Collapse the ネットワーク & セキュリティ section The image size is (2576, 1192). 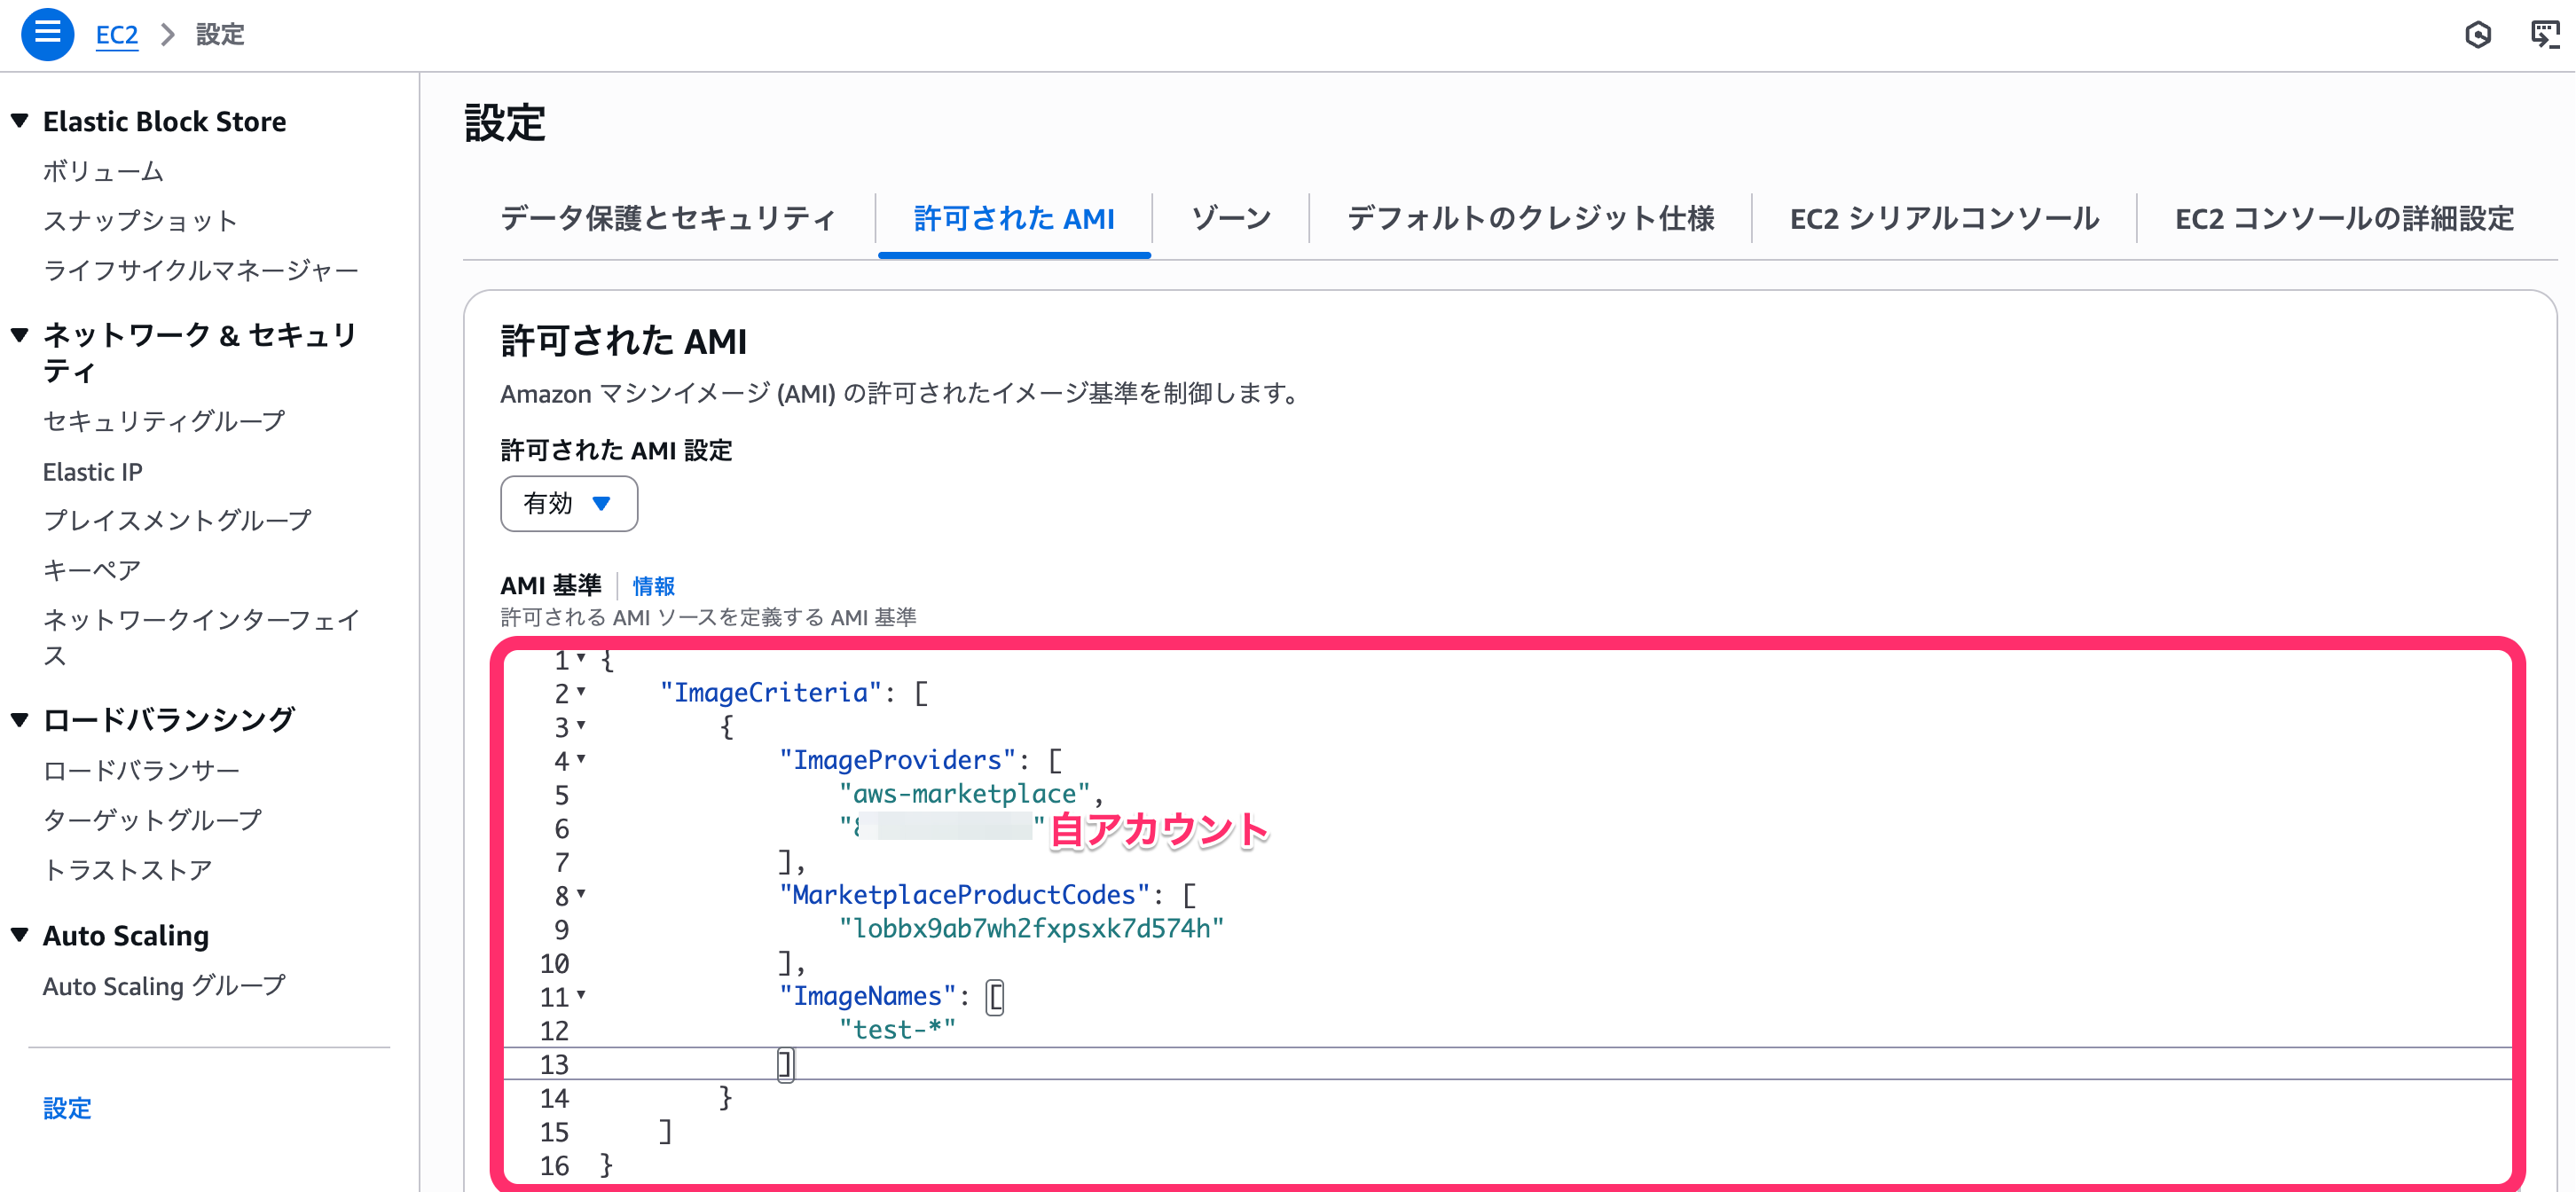coord(20,335)
